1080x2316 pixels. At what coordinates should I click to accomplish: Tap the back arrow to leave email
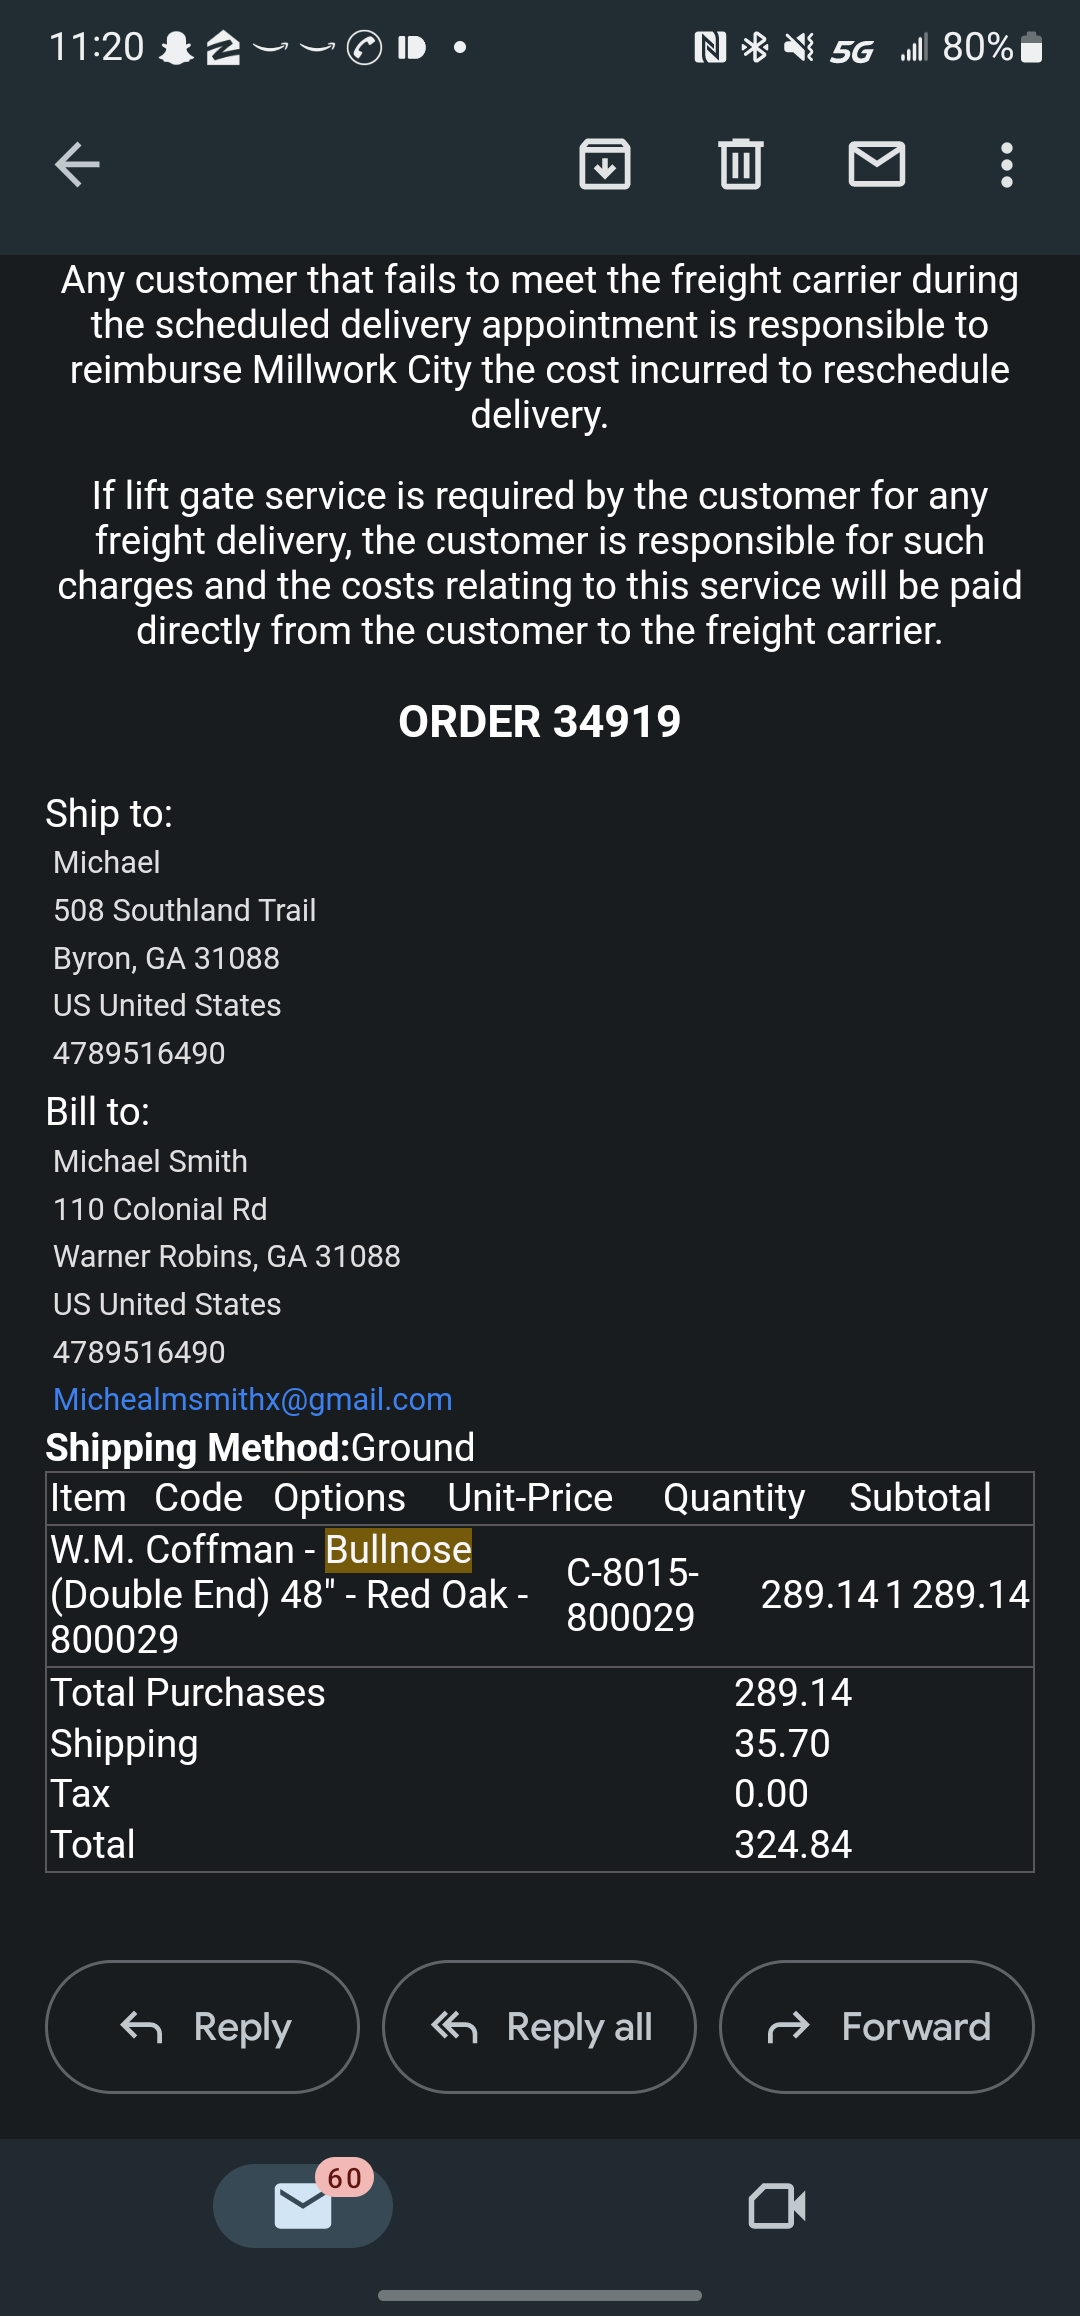[x=77, y=165]
